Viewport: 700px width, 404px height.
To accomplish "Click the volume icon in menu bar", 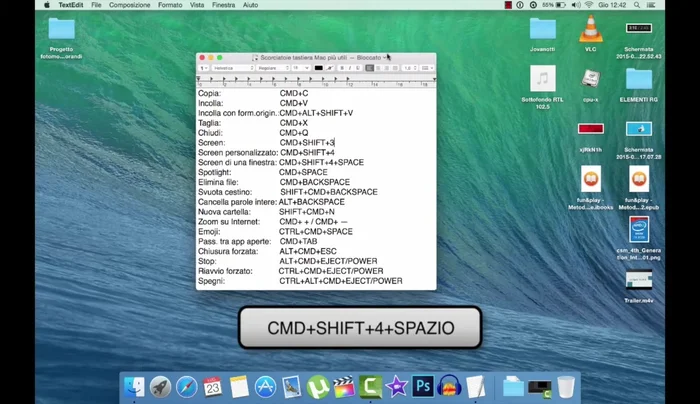I will click(x=576, y=5).
